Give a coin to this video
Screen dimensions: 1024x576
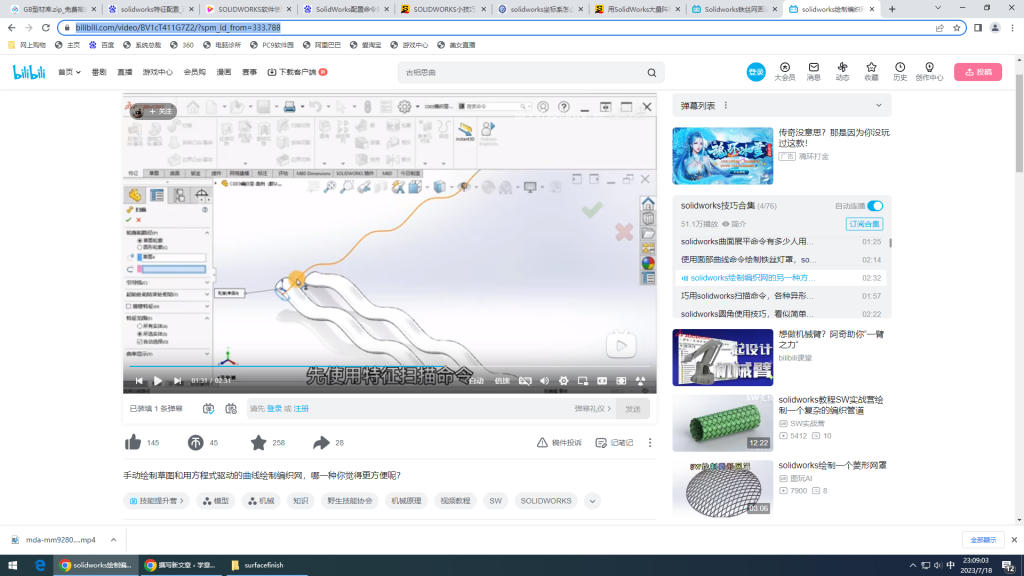pyautogui.click(x=196, y=442)
